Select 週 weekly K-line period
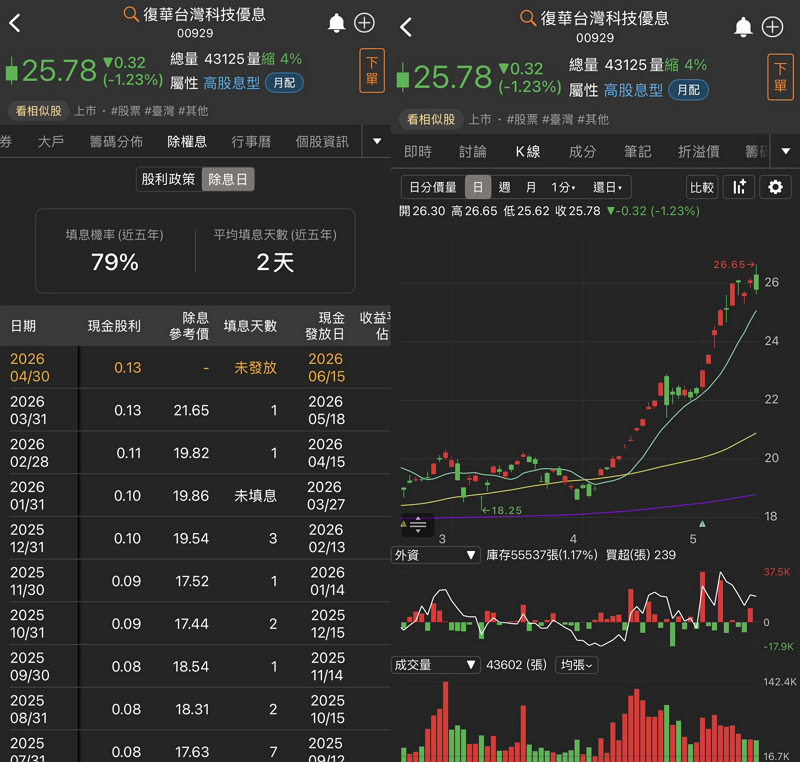 tap(504, 187)
